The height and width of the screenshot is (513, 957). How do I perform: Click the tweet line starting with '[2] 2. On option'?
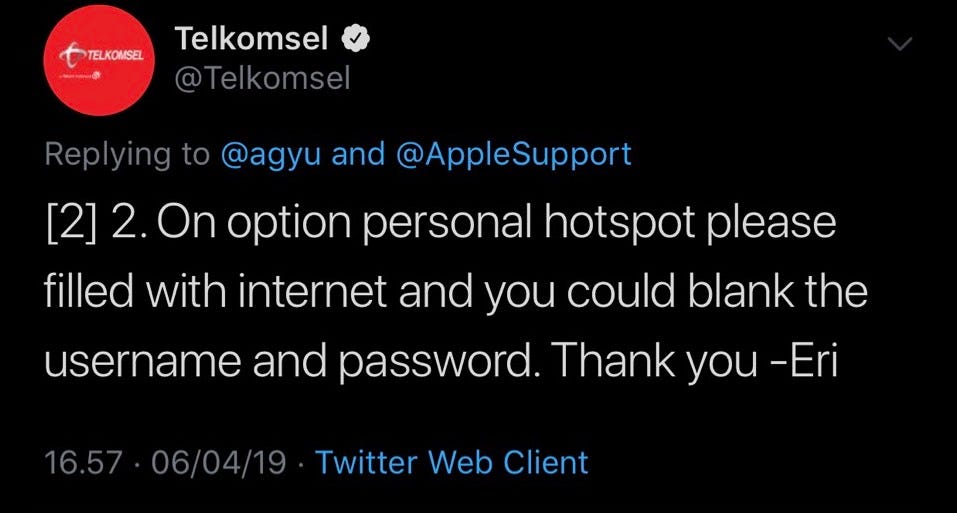pyautogui.click(x=440, y=223)
